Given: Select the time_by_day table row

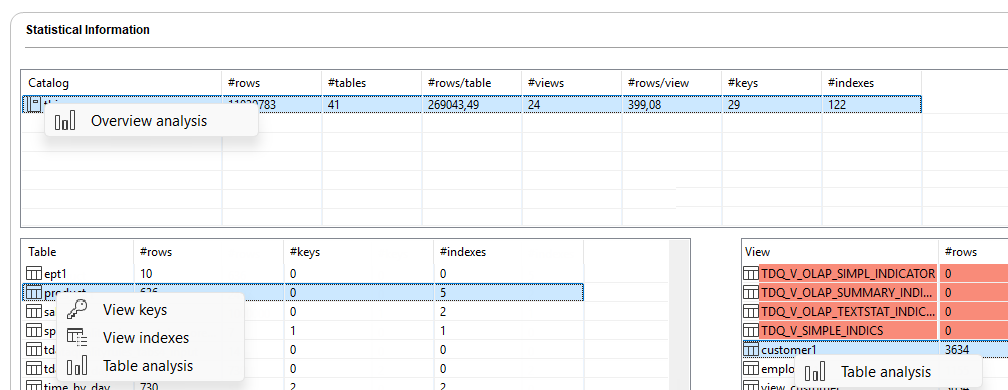Looking at the screenshot, I should point(303,386).
